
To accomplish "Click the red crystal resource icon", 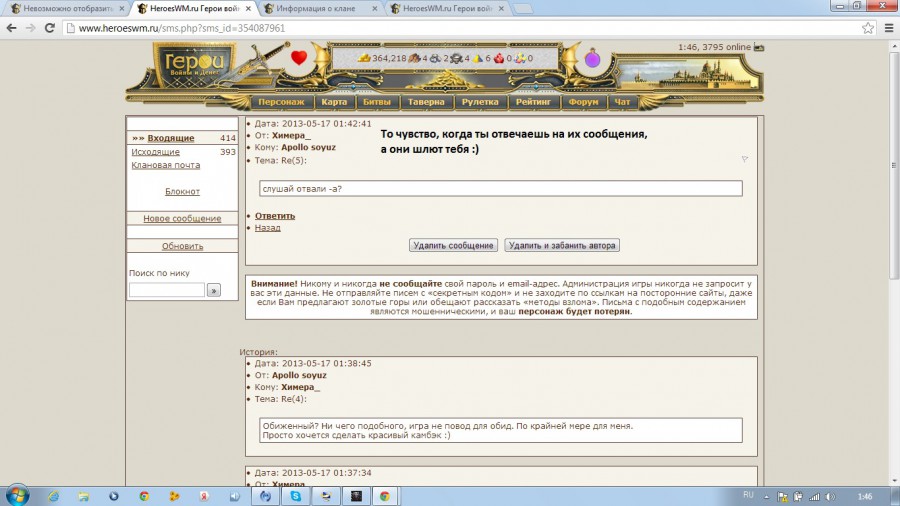I will tap(499, 58).
